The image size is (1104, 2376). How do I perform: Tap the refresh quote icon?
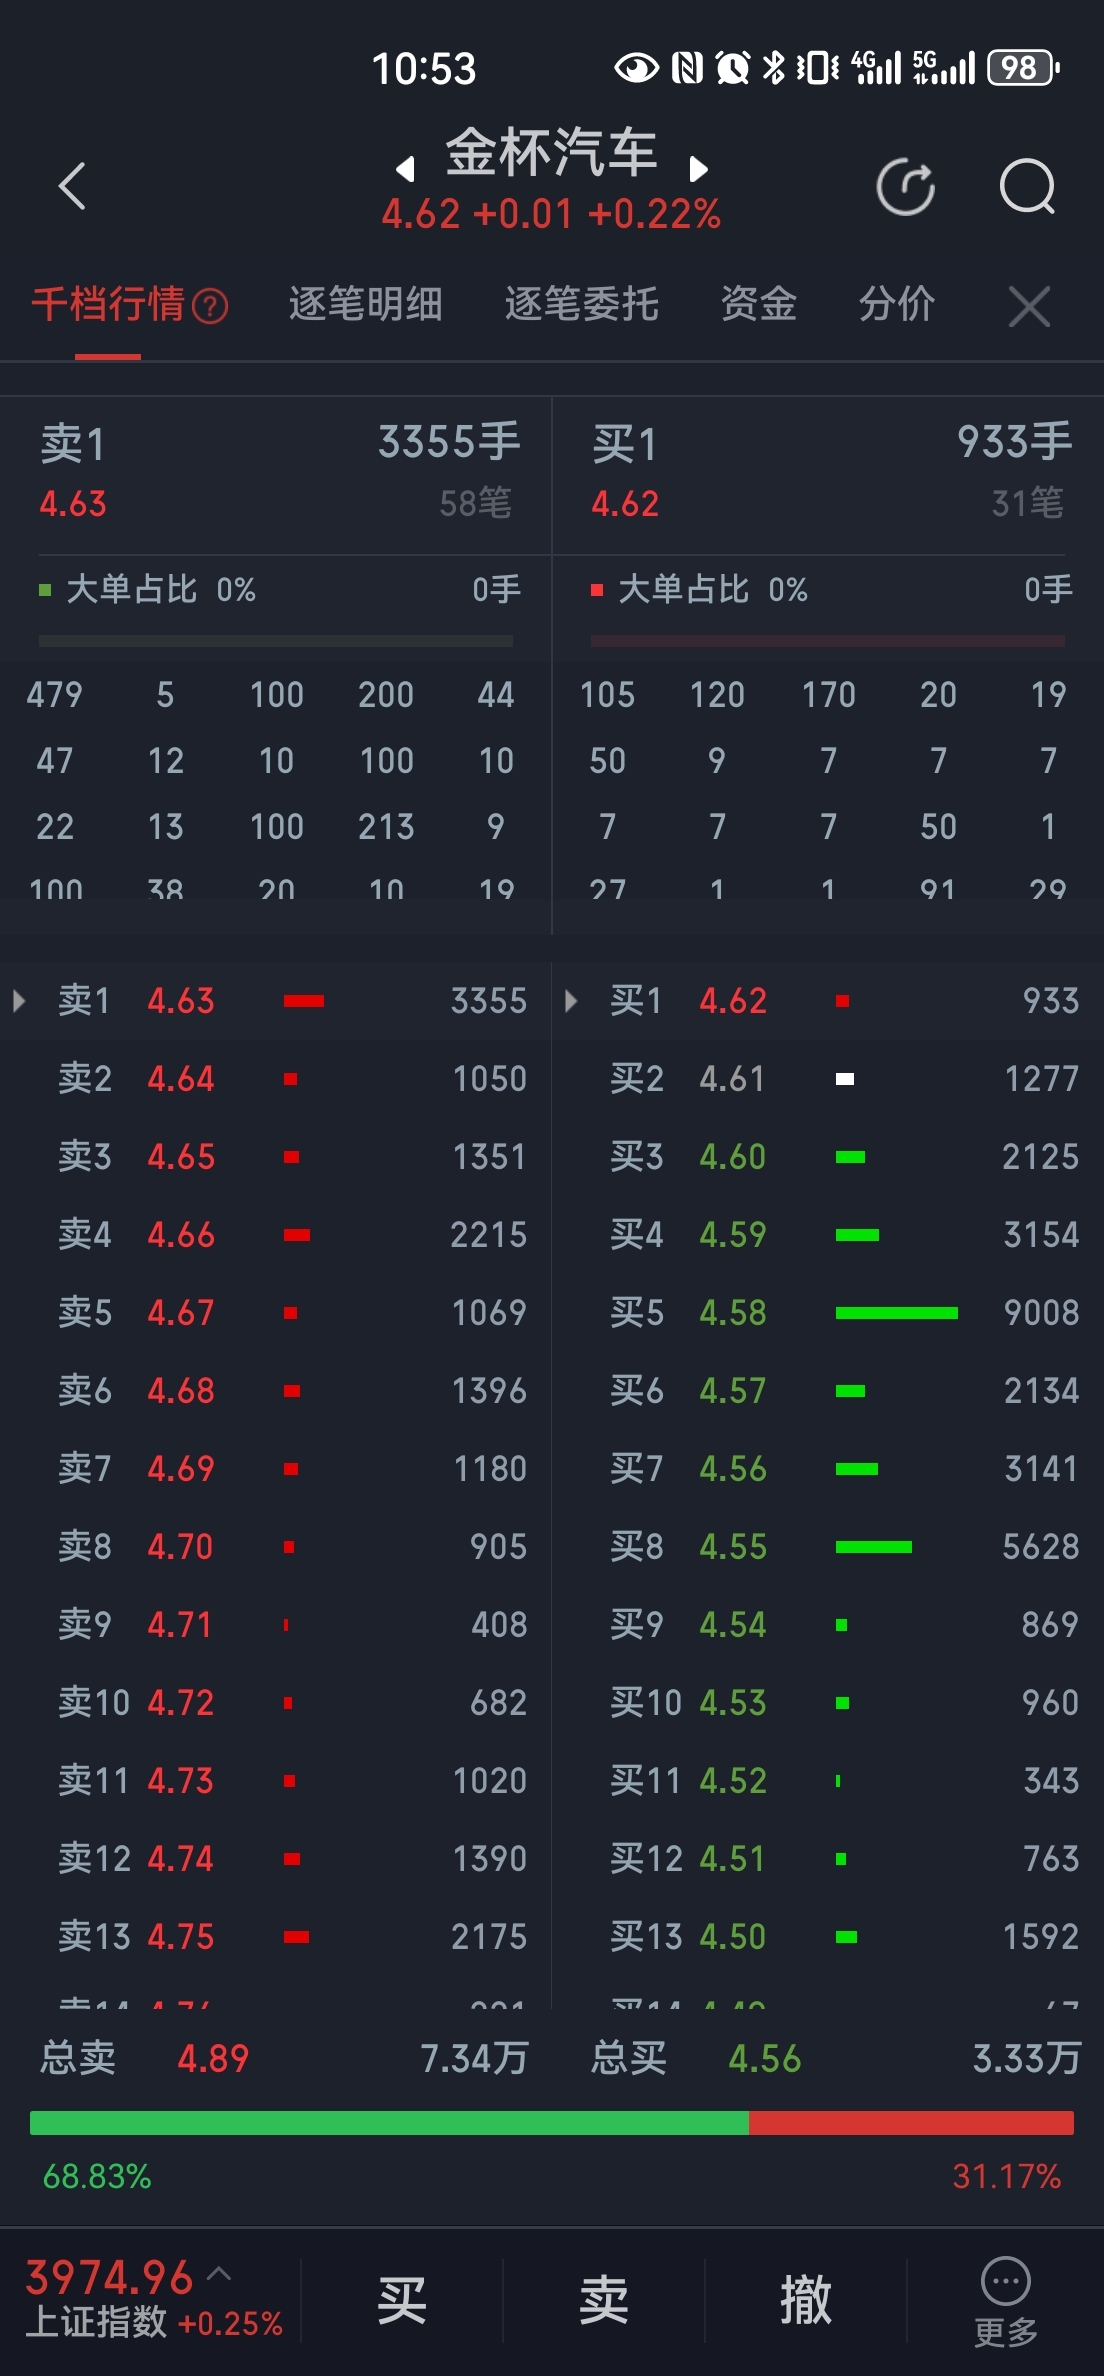(906, 187)
